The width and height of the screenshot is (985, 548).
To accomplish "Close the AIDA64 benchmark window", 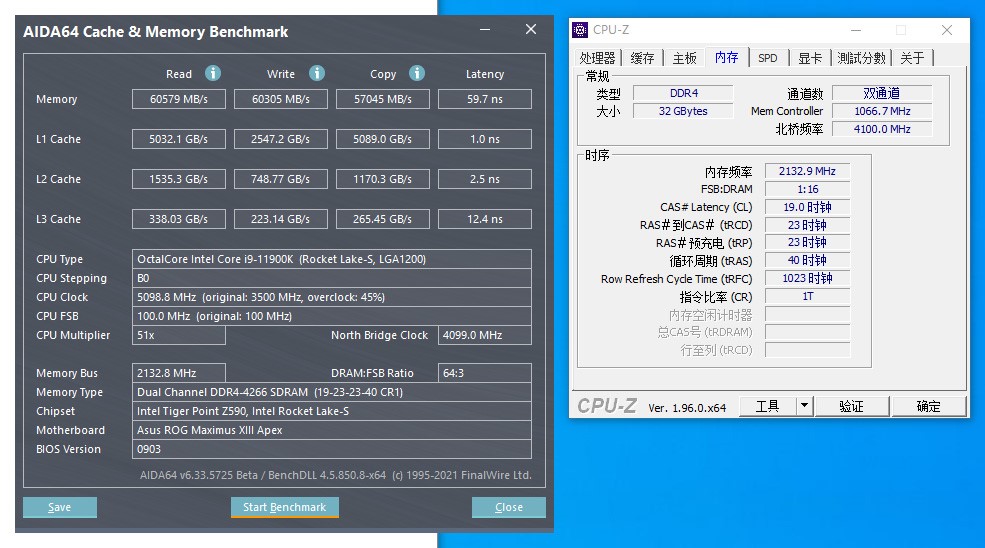I will pos(531,30).
